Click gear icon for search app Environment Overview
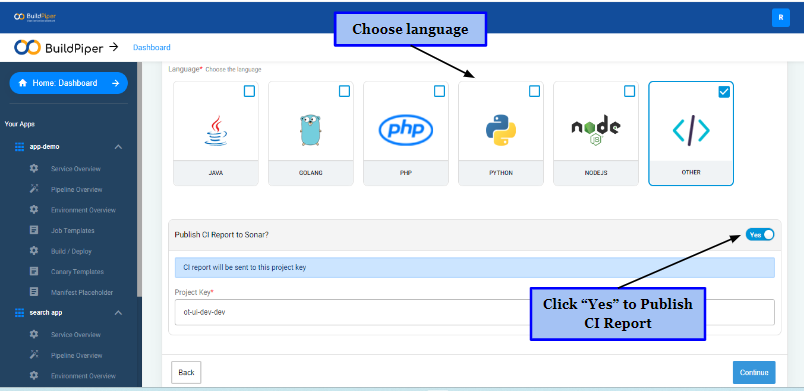This screenshot has width=804, height=391. coord(34,375)
